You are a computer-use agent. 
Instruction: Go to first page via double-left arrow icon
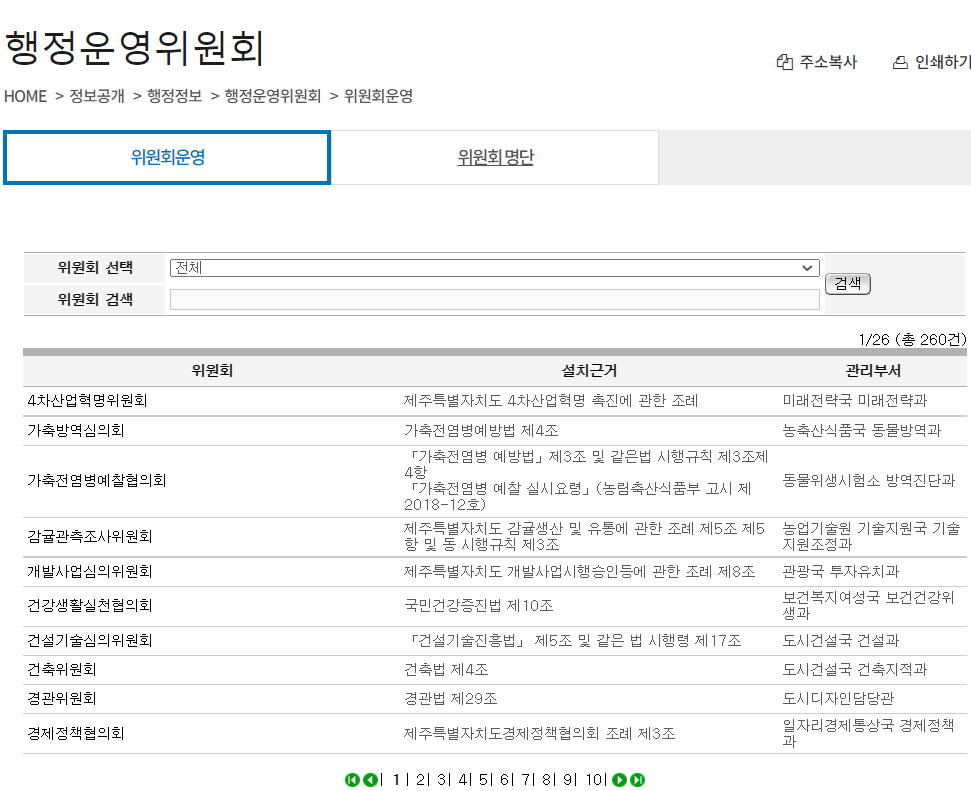pyautogui.click(x=351, y=779)
